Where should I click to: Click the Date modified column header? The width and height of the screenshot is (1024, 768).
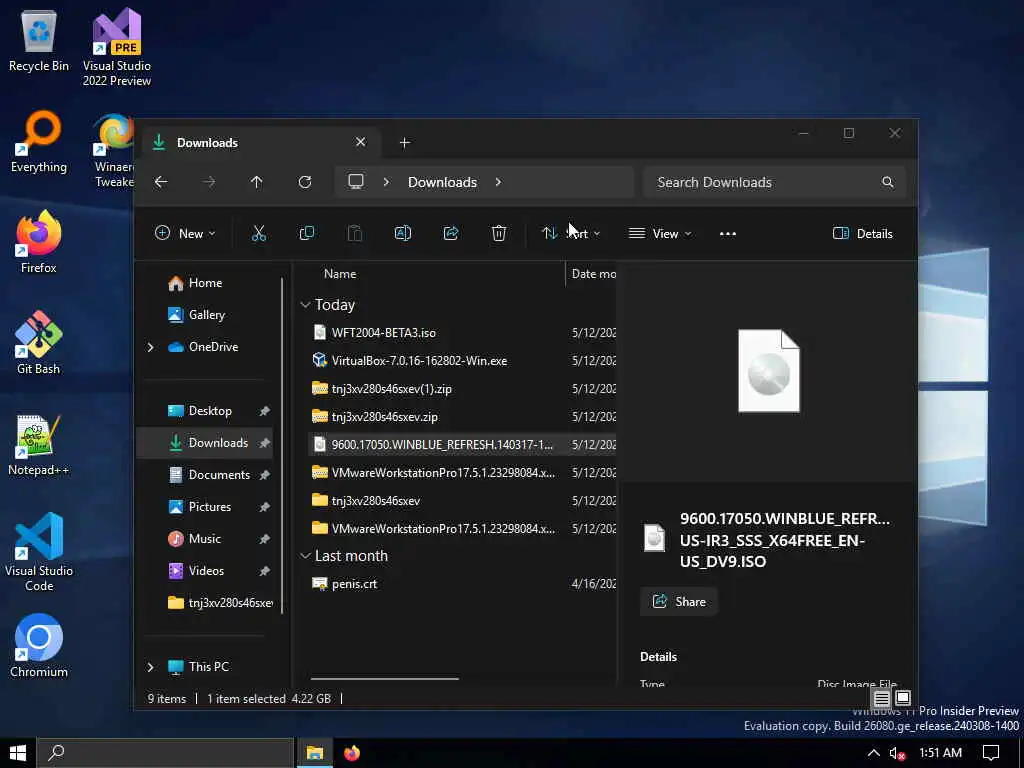coord(594,274)
